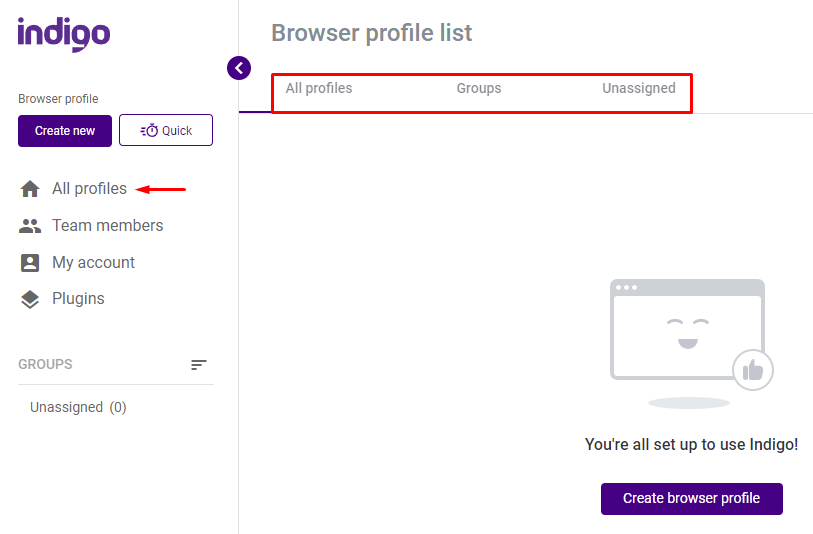Open All profiles in the sidebar
This screenshot has height=534, width=813.
point(89,189)
